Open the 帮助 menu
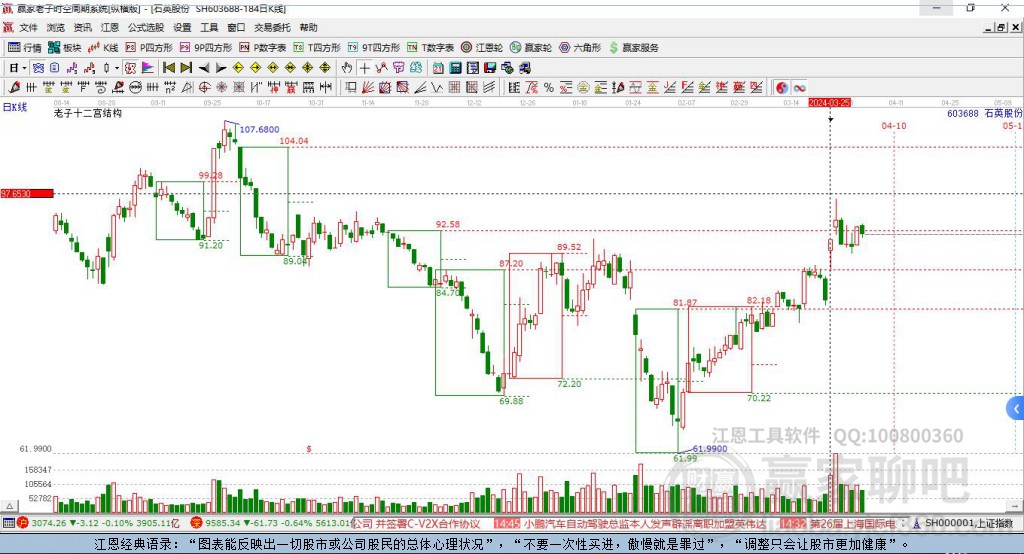Image resolution: width=1024 pixels, height=554 pixels. [x=308, y=27]
